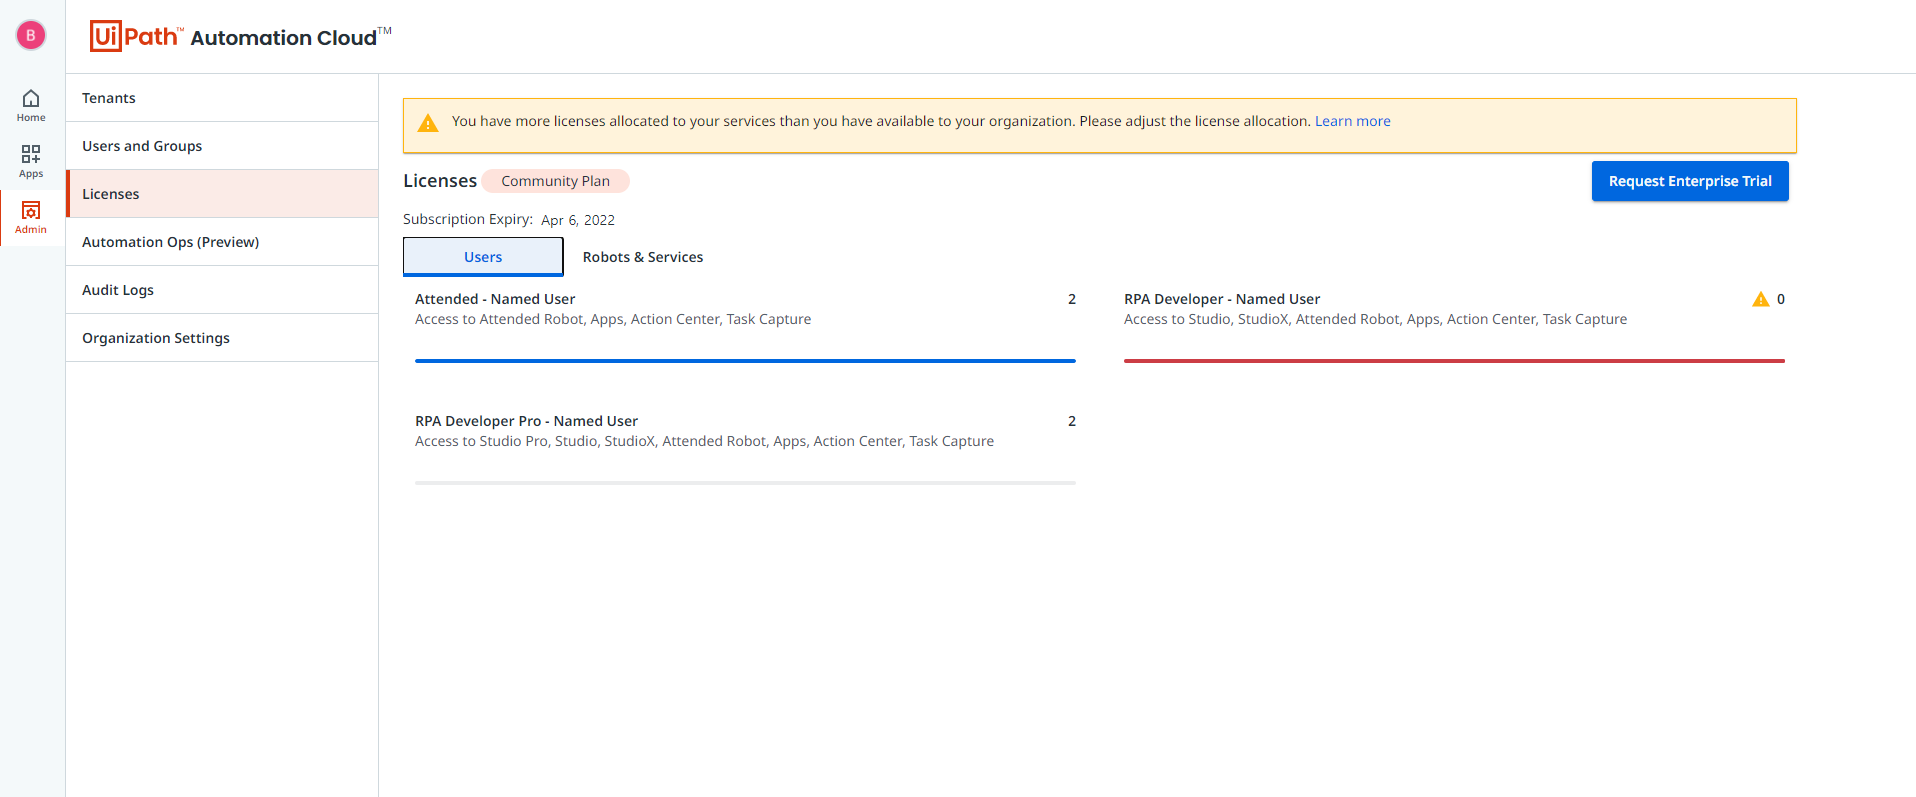1916x797 pixels.
Task: Switch to Robots & Services tab
Action: point(643,257)
